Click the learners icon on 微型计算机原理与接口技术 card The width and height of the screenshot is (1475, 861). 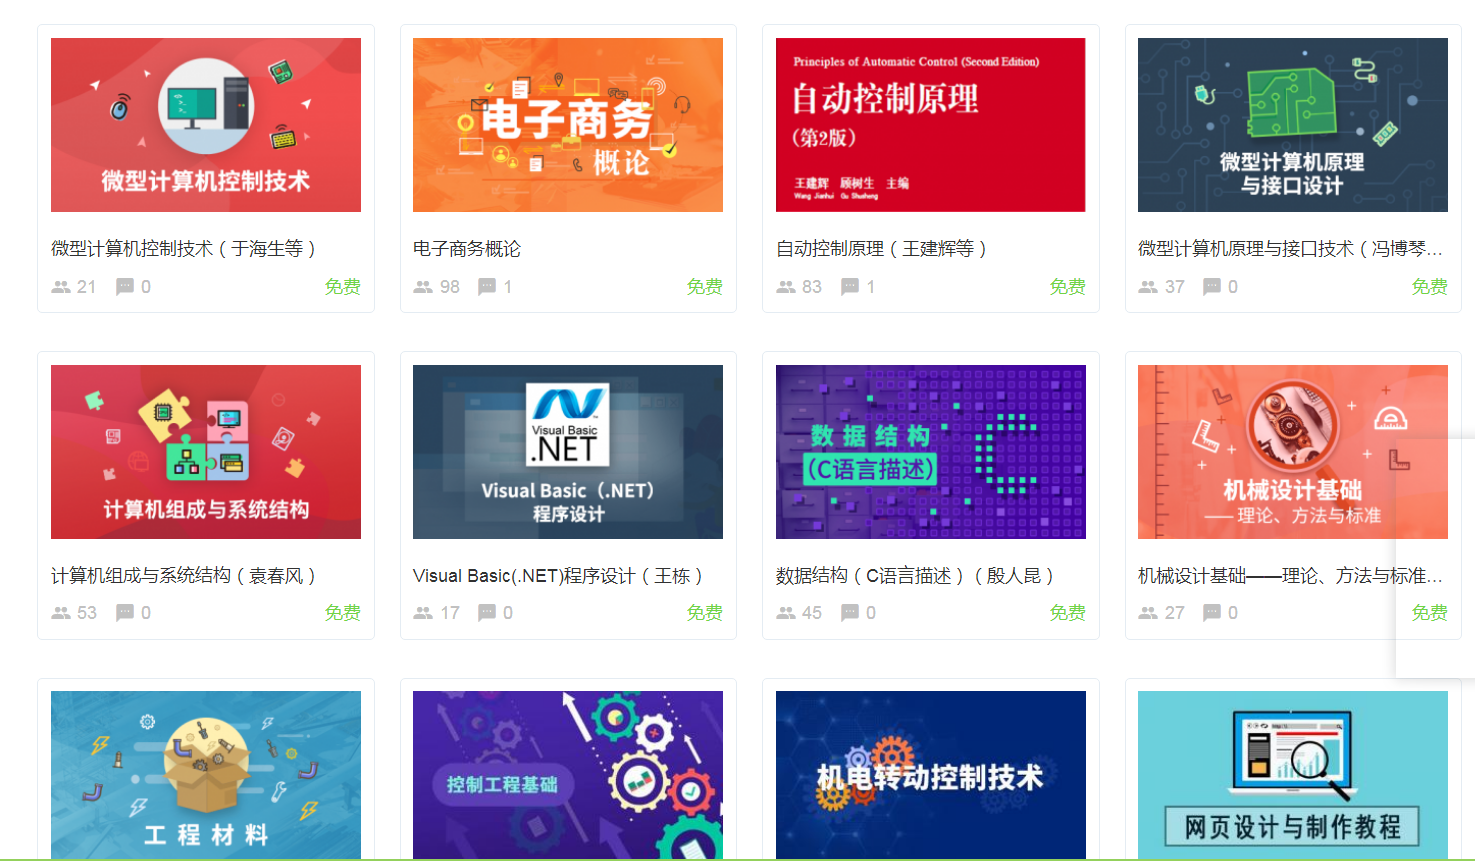[x=1148, y=287]
